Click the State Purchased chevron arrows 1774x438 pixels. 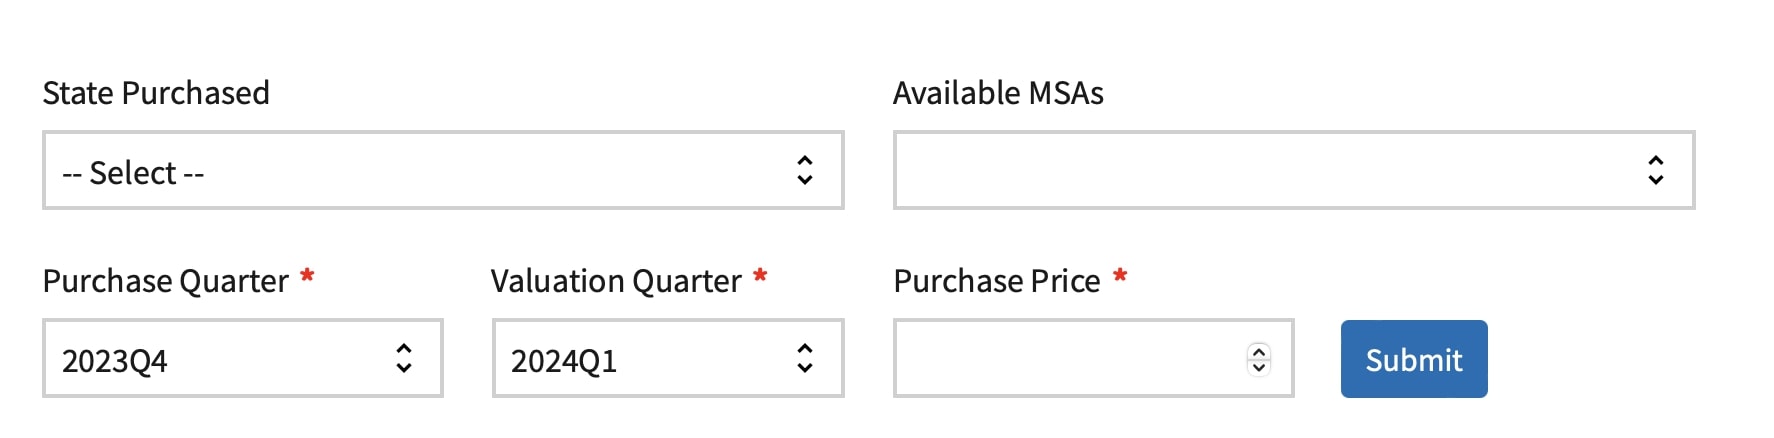(804, 171)
